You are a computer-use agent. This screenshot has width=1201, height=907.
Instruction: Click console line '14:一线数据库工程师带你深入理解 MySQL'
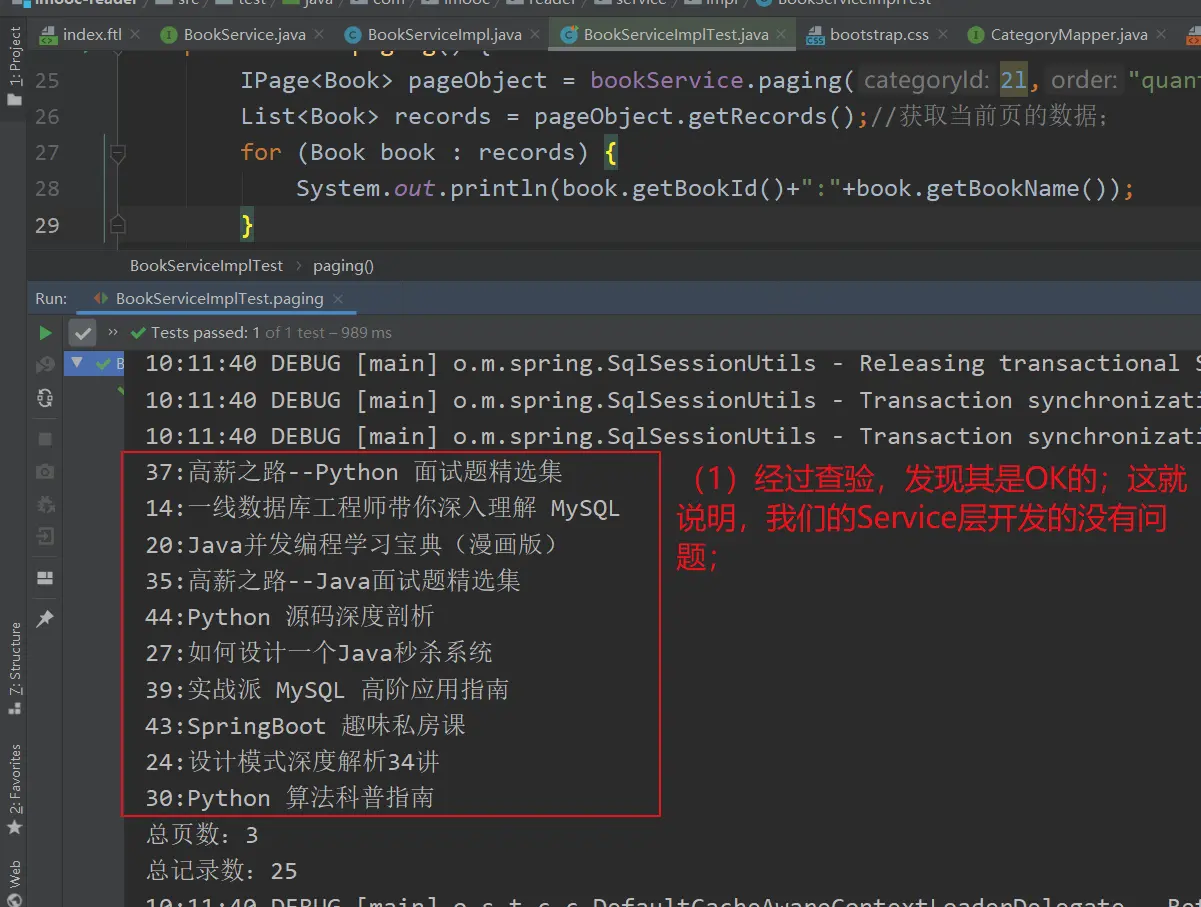[382, 508]
